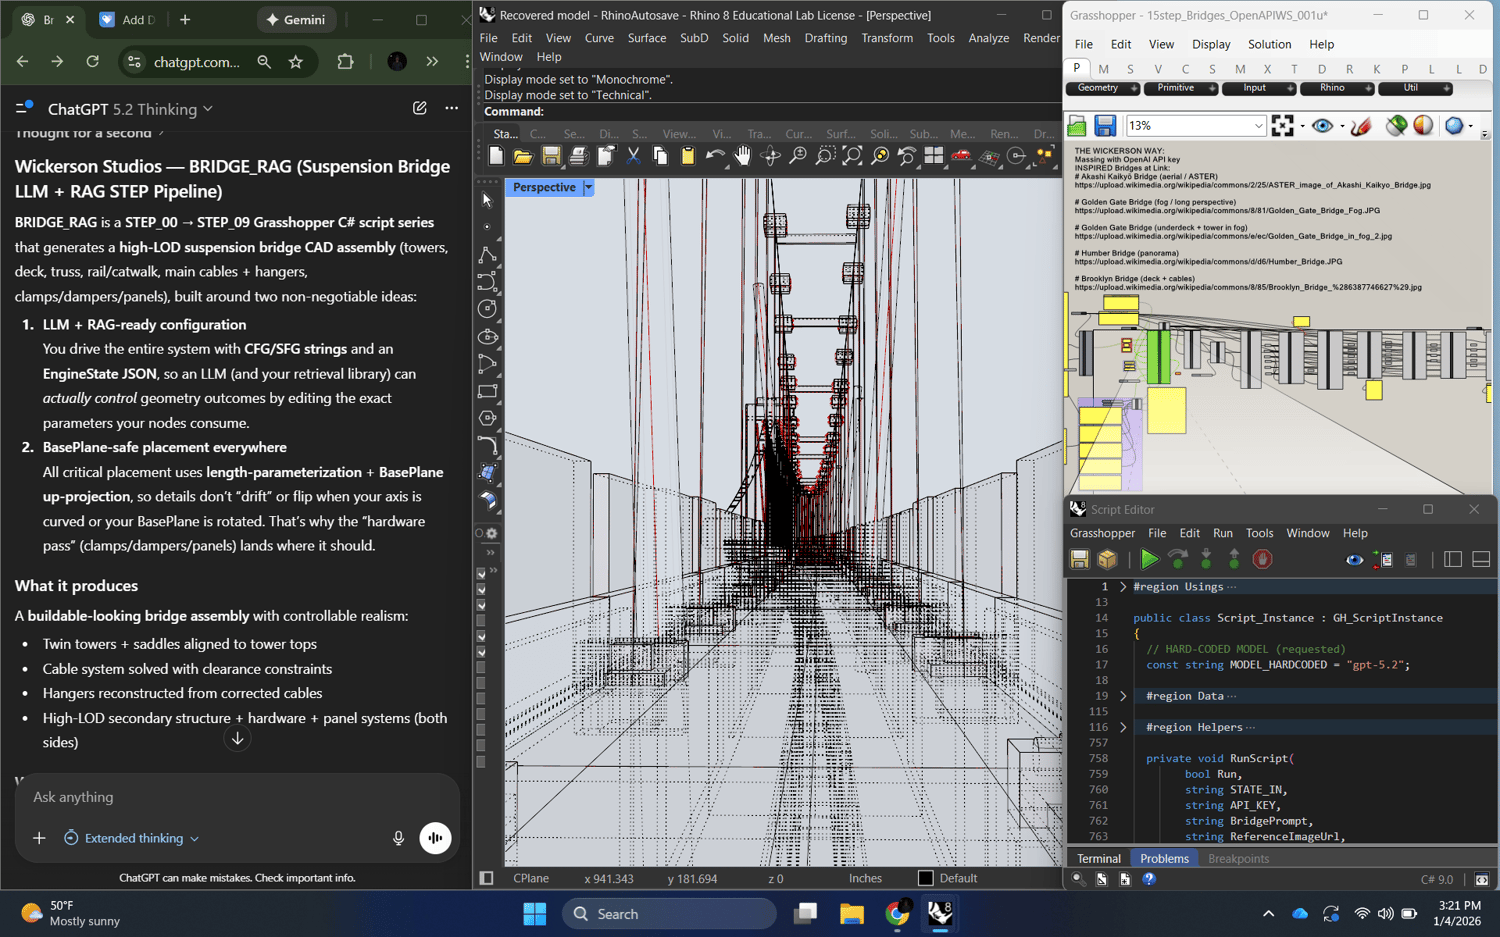
Task: Click the Grasshopper sketch pencil icon
Action: coord(1360,126)
